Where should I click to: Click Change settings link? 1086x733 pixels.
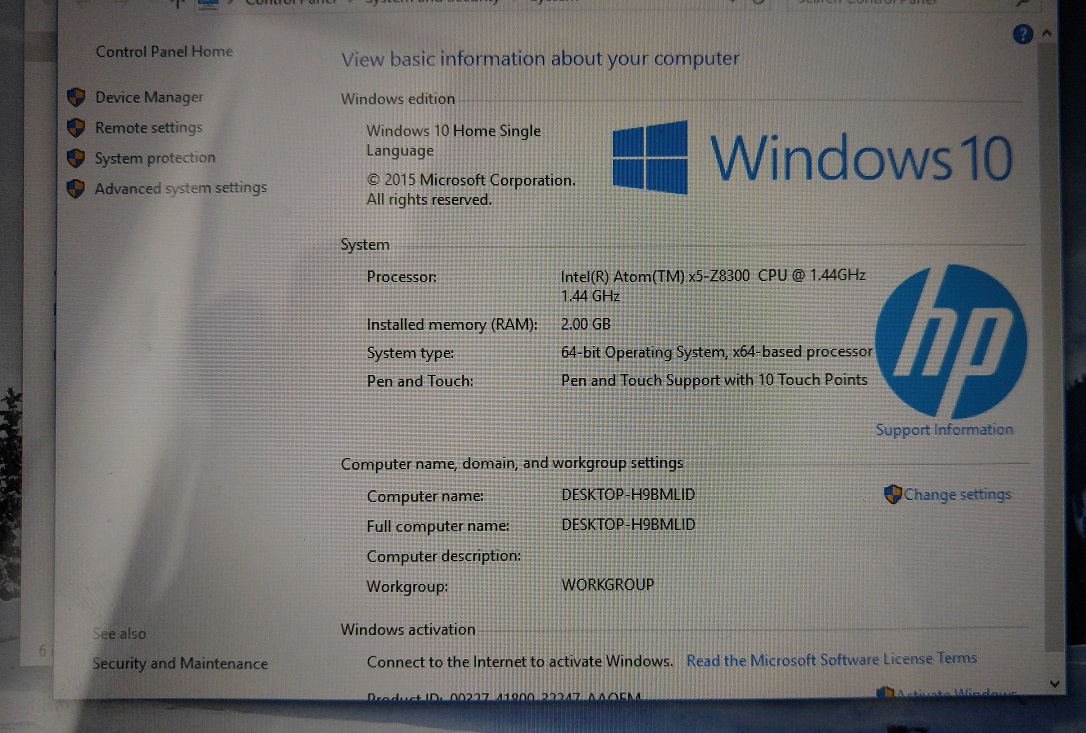(957, 494)
